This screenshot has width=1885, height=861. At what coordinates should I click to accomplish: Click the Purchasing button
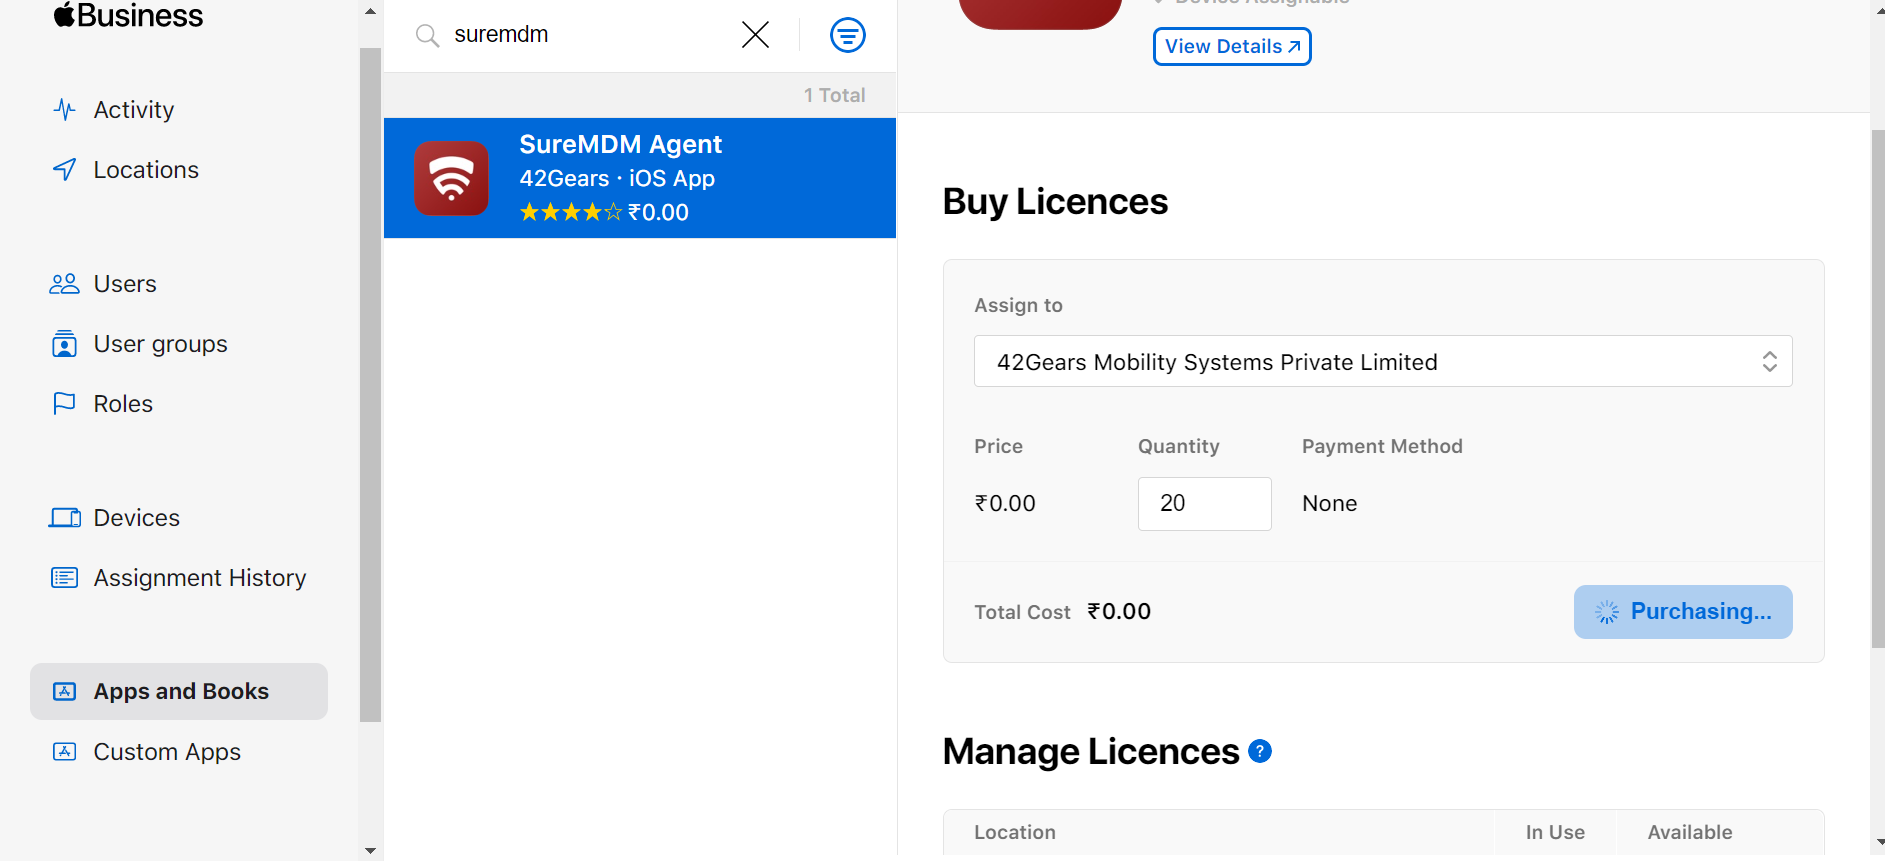(x=1682, y=612)
